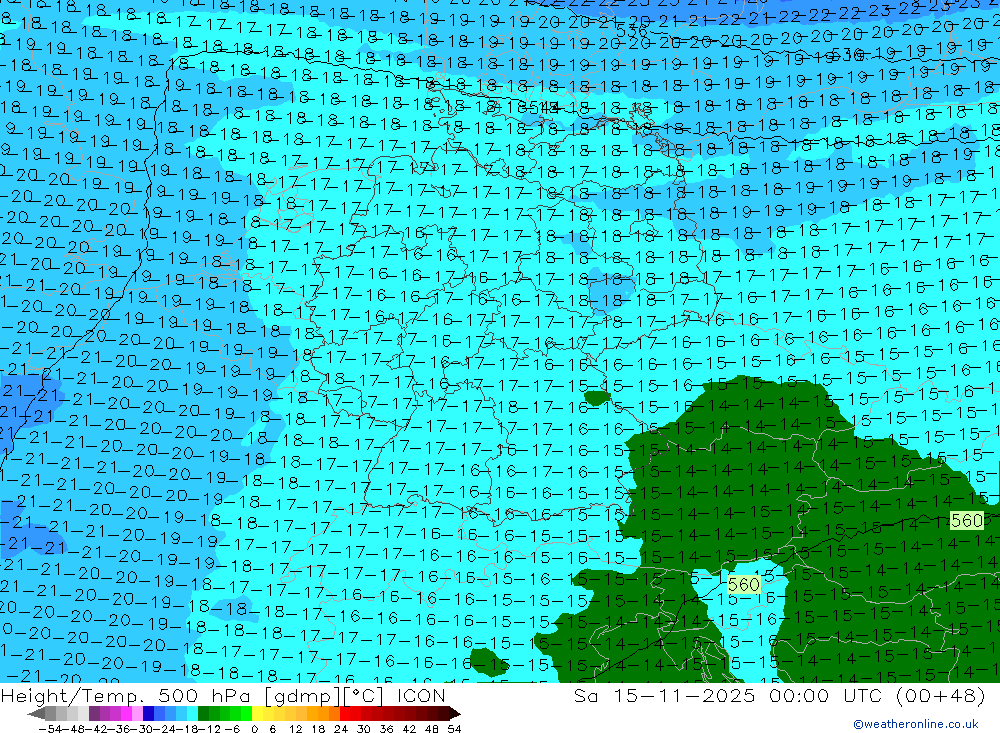Click the bright red segment of the color scale
Image resolution: width=1000 pixels, height=733 pixels.
(x=345, y=714)
